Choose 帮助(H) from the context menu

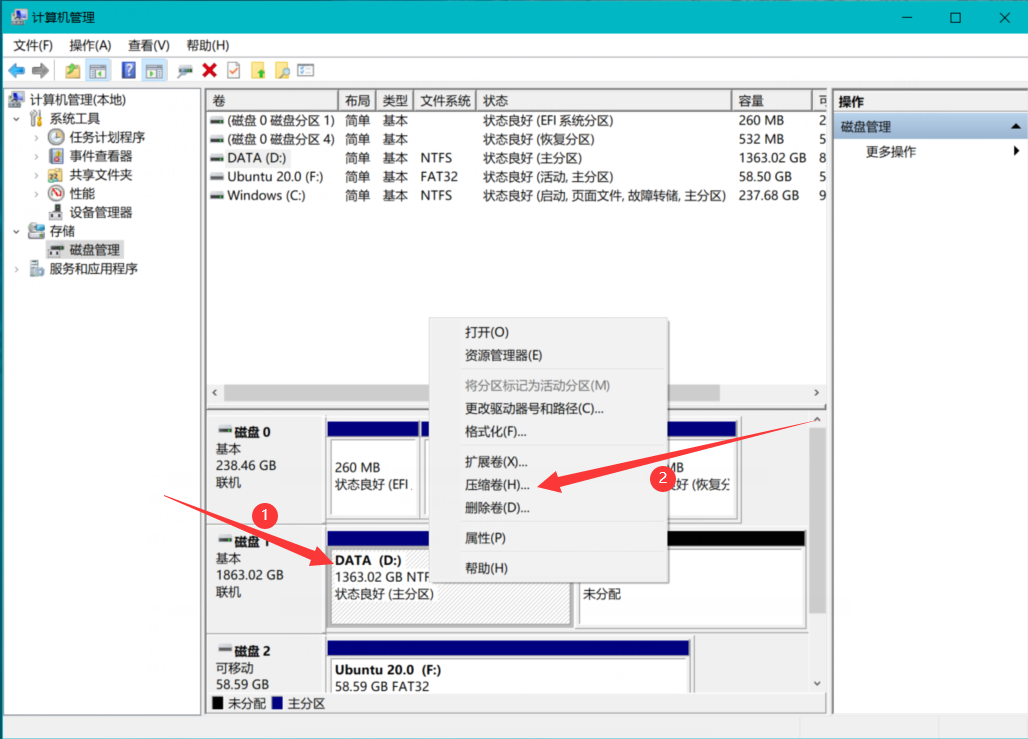(x=549, y=568)
